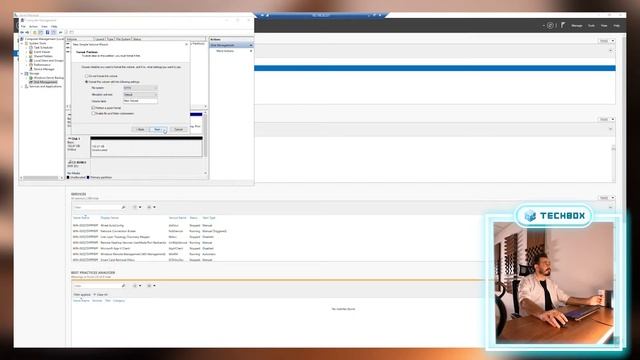Screen dimensions: 640x360
Task: Expand More Actions arrow in Actions pane
Action: [251, 51]
